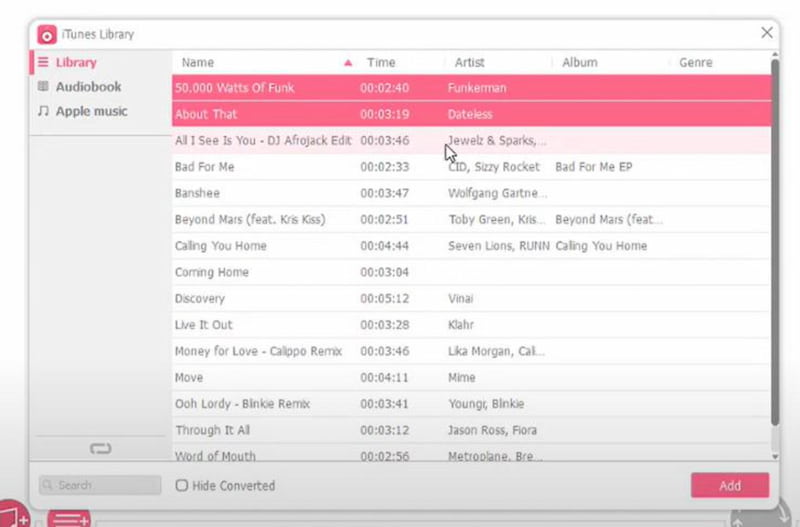Click artist Dateless cell
The height and width of the screenshot is (527, 800).
470,114
